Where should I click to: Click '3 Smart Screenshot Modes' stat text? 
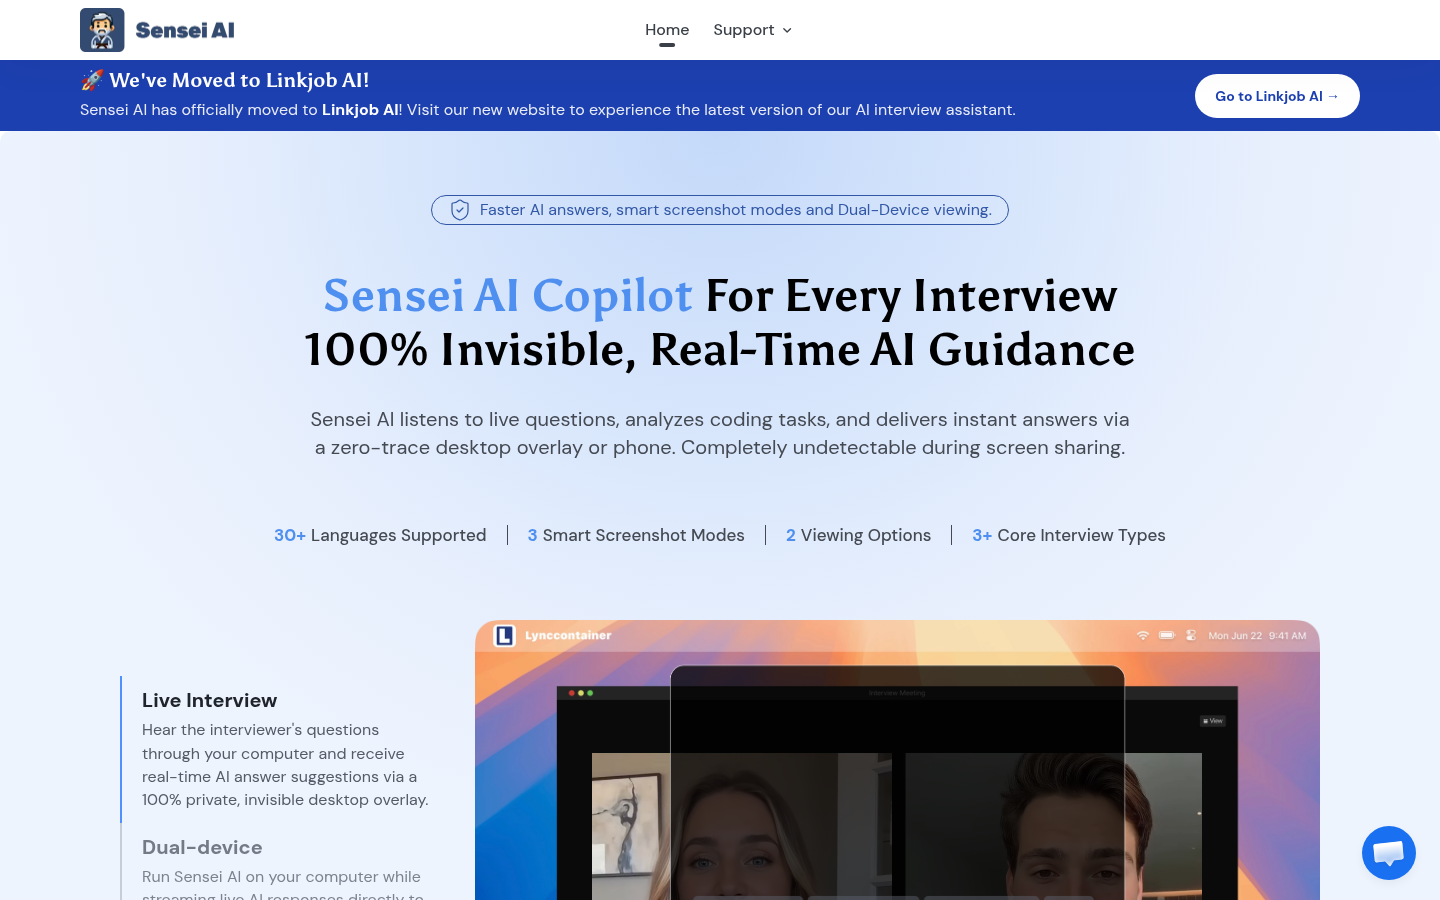point(636,535)
